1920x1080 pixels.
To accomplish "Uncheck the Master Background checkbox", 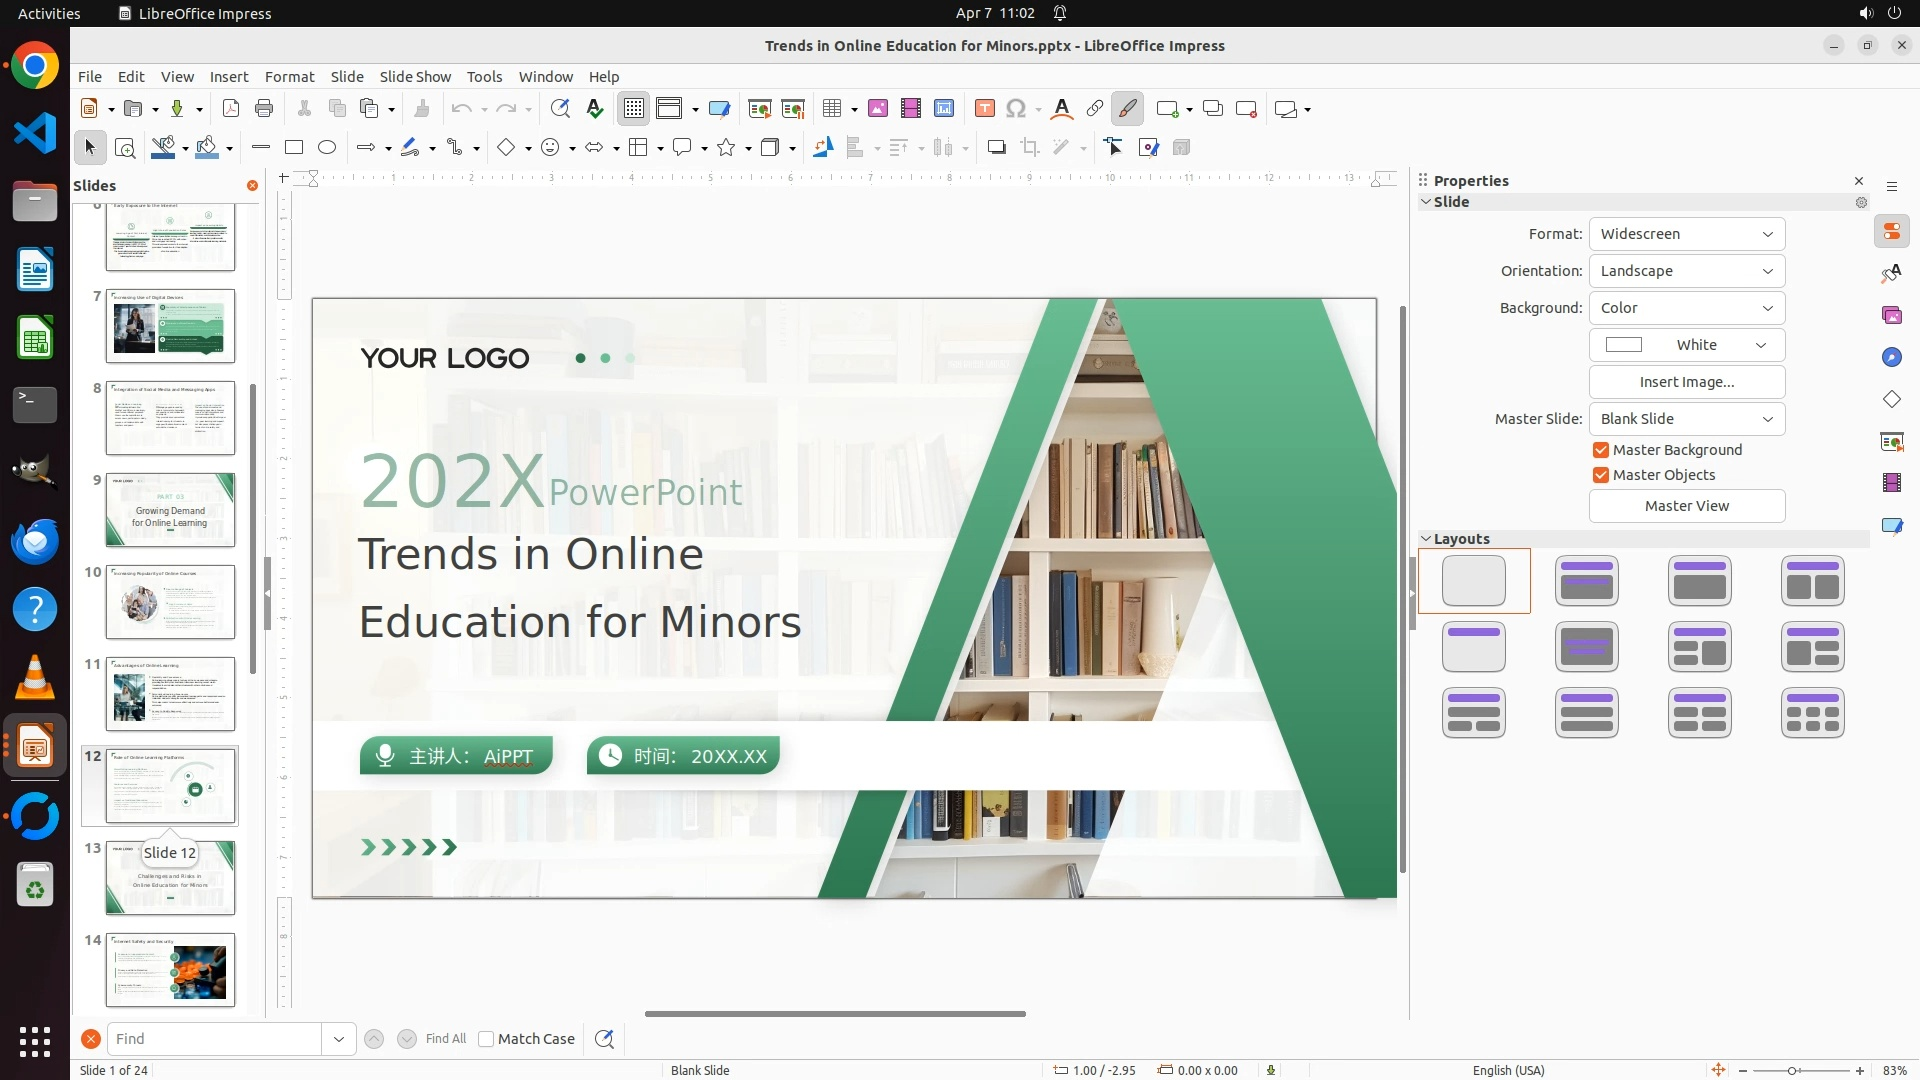I will (x=1601, y=450).
